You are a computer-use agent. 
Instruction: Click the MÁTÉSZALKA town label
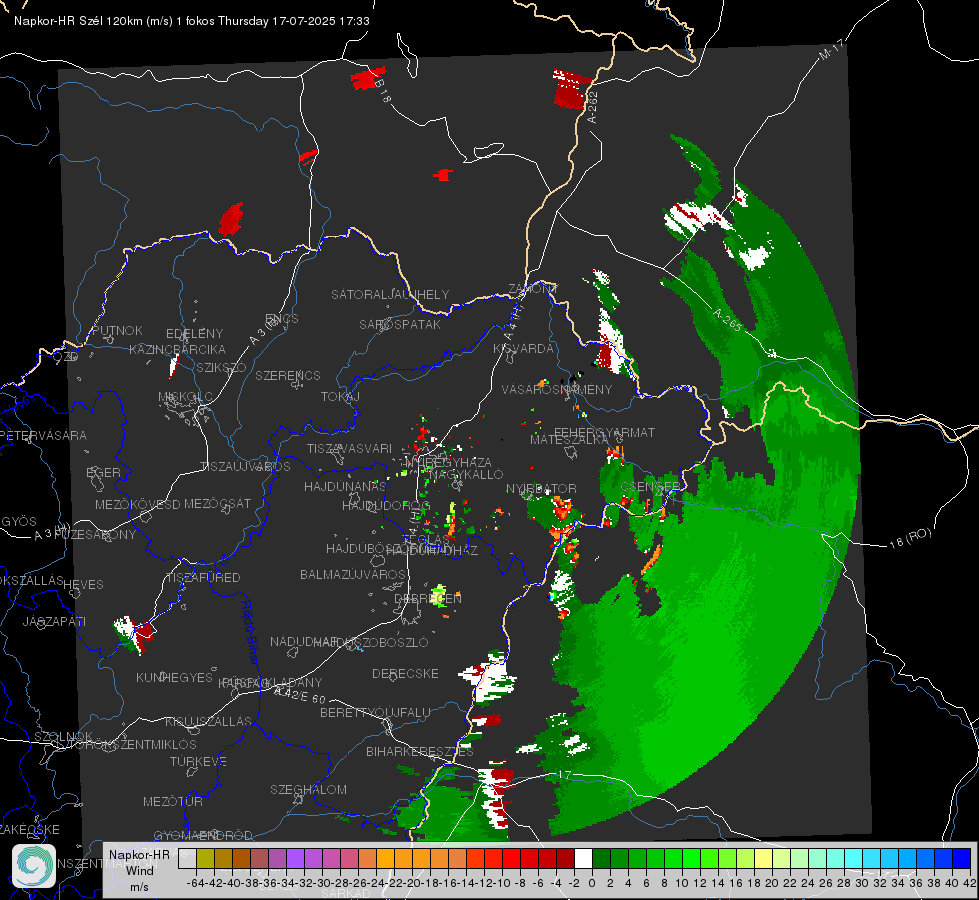tap(569, 440)
